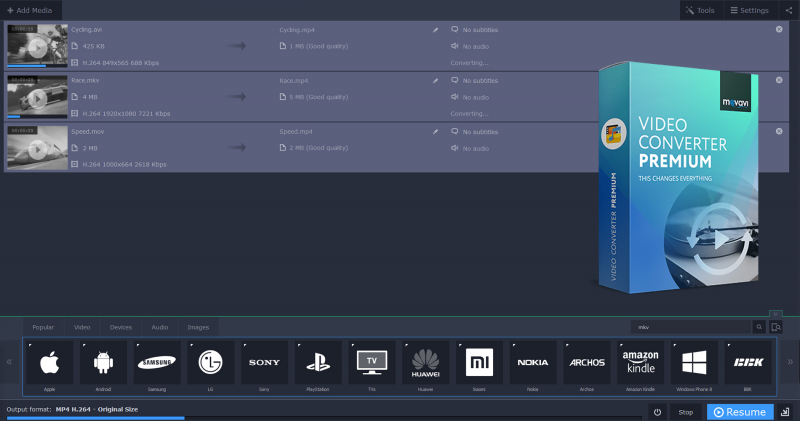This screenshot has width=800, height=421.
Task: Click the power shutdown-after-conversion icon
Action: tap(657, 412)
